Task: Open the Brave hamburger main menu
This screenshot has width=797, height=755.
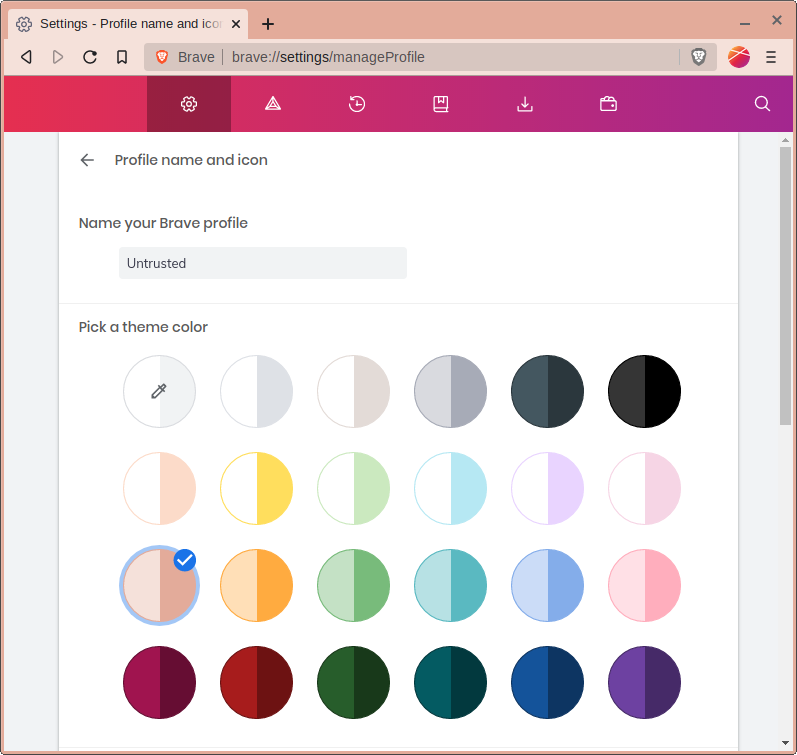Action: click(x=771, y=57)
